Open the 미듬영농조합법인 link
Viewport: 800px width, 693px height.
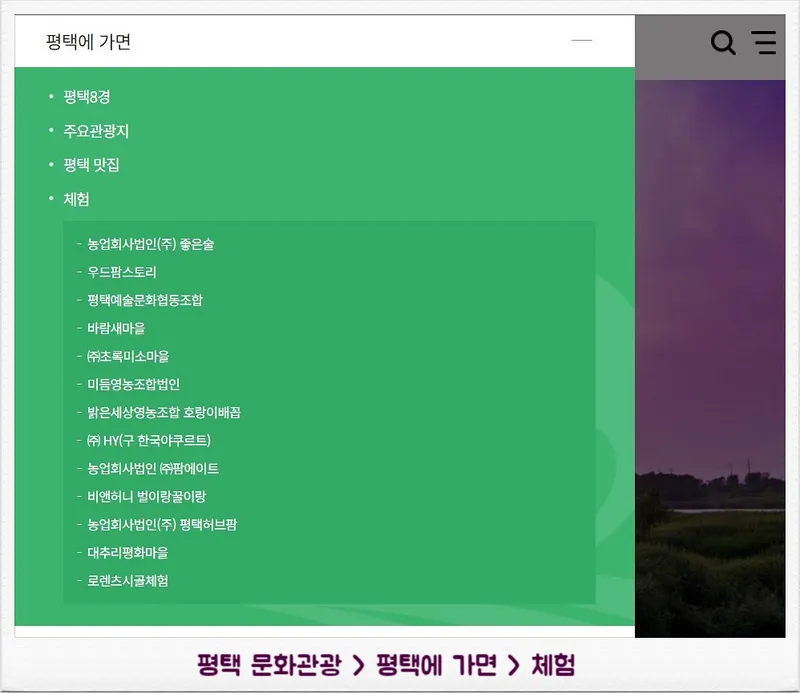tap(133, 384)
